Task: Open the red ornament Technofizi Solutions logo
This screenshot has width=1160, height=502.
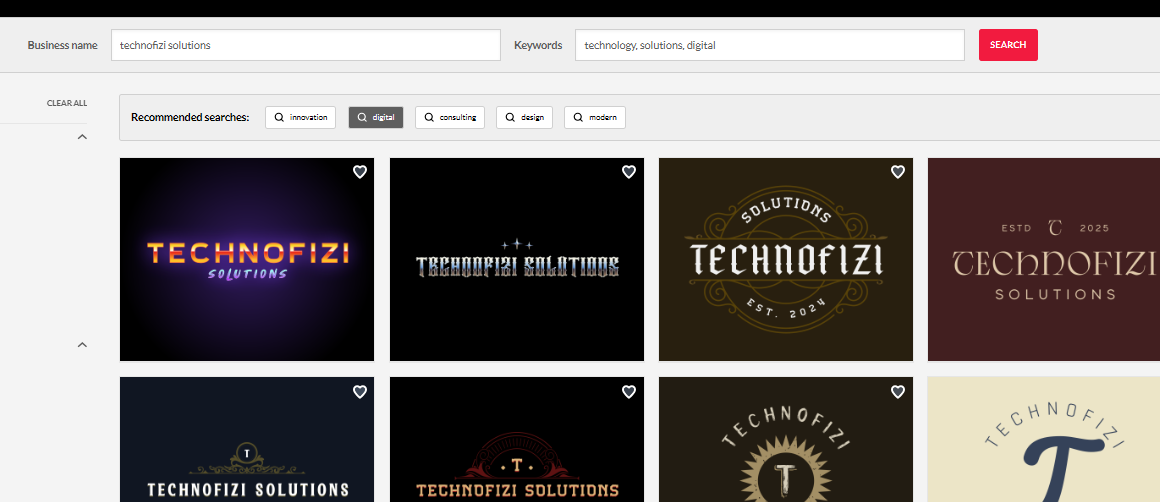Action: pyautogui.click(x=517, y=440)
